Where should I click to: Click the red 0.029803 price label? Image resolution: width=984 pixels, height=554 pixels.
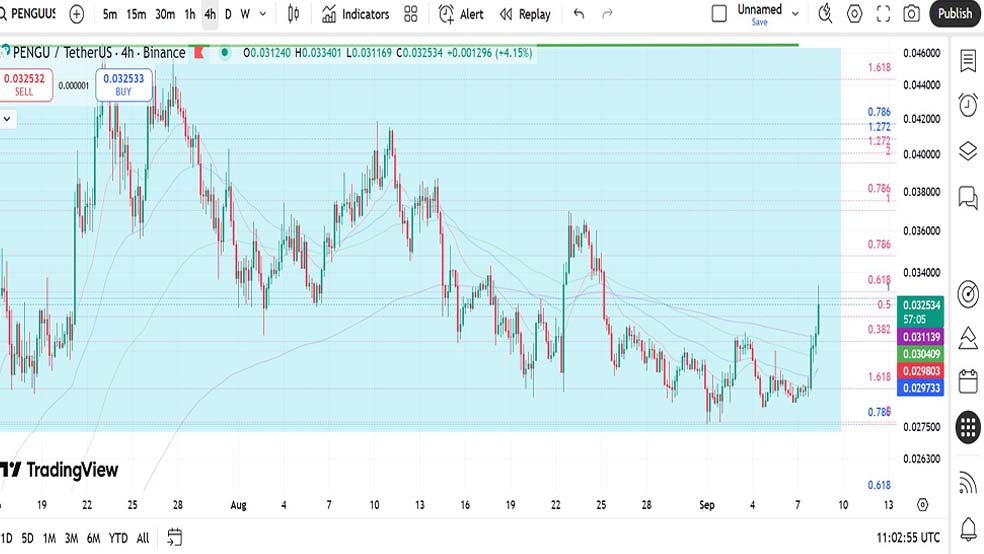(921, 371)
